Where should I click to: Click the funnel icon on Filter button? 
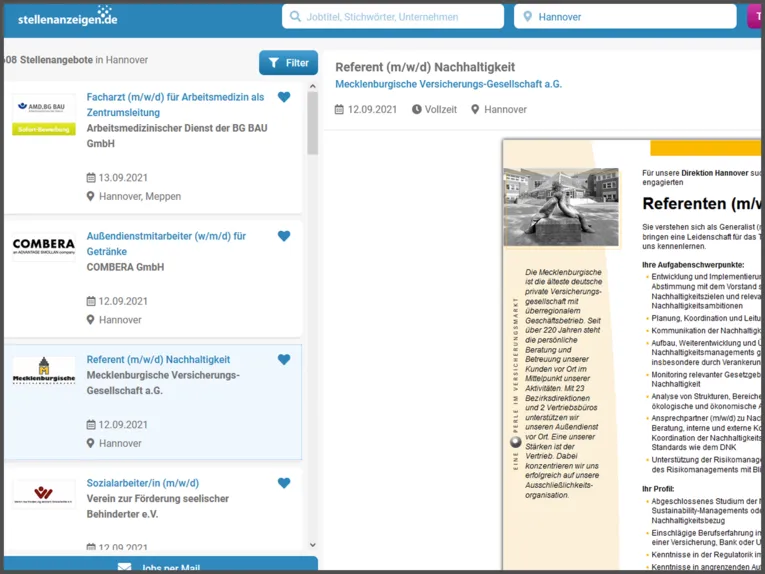click(x=274, y=63)
